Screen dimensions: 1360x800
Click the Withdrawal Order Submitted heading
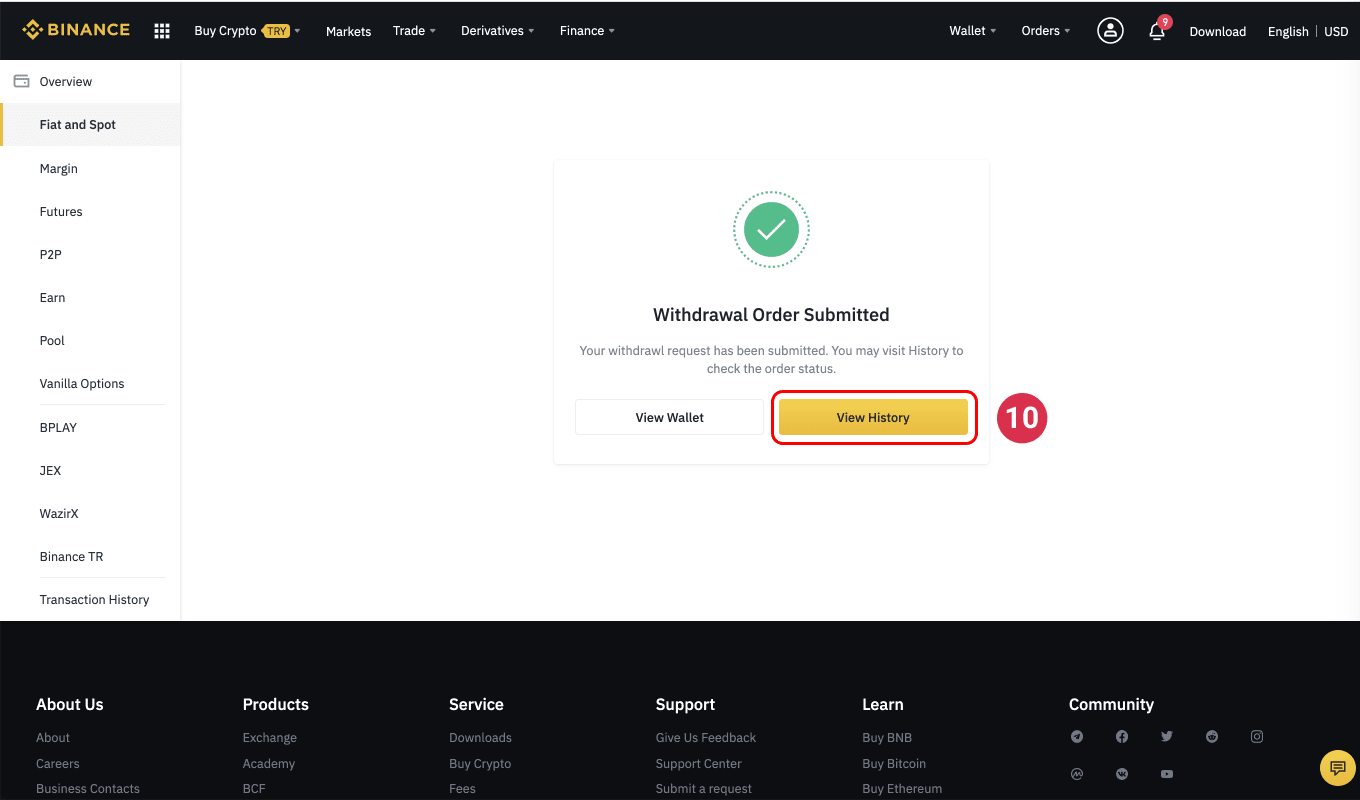(x=771, y=315)
